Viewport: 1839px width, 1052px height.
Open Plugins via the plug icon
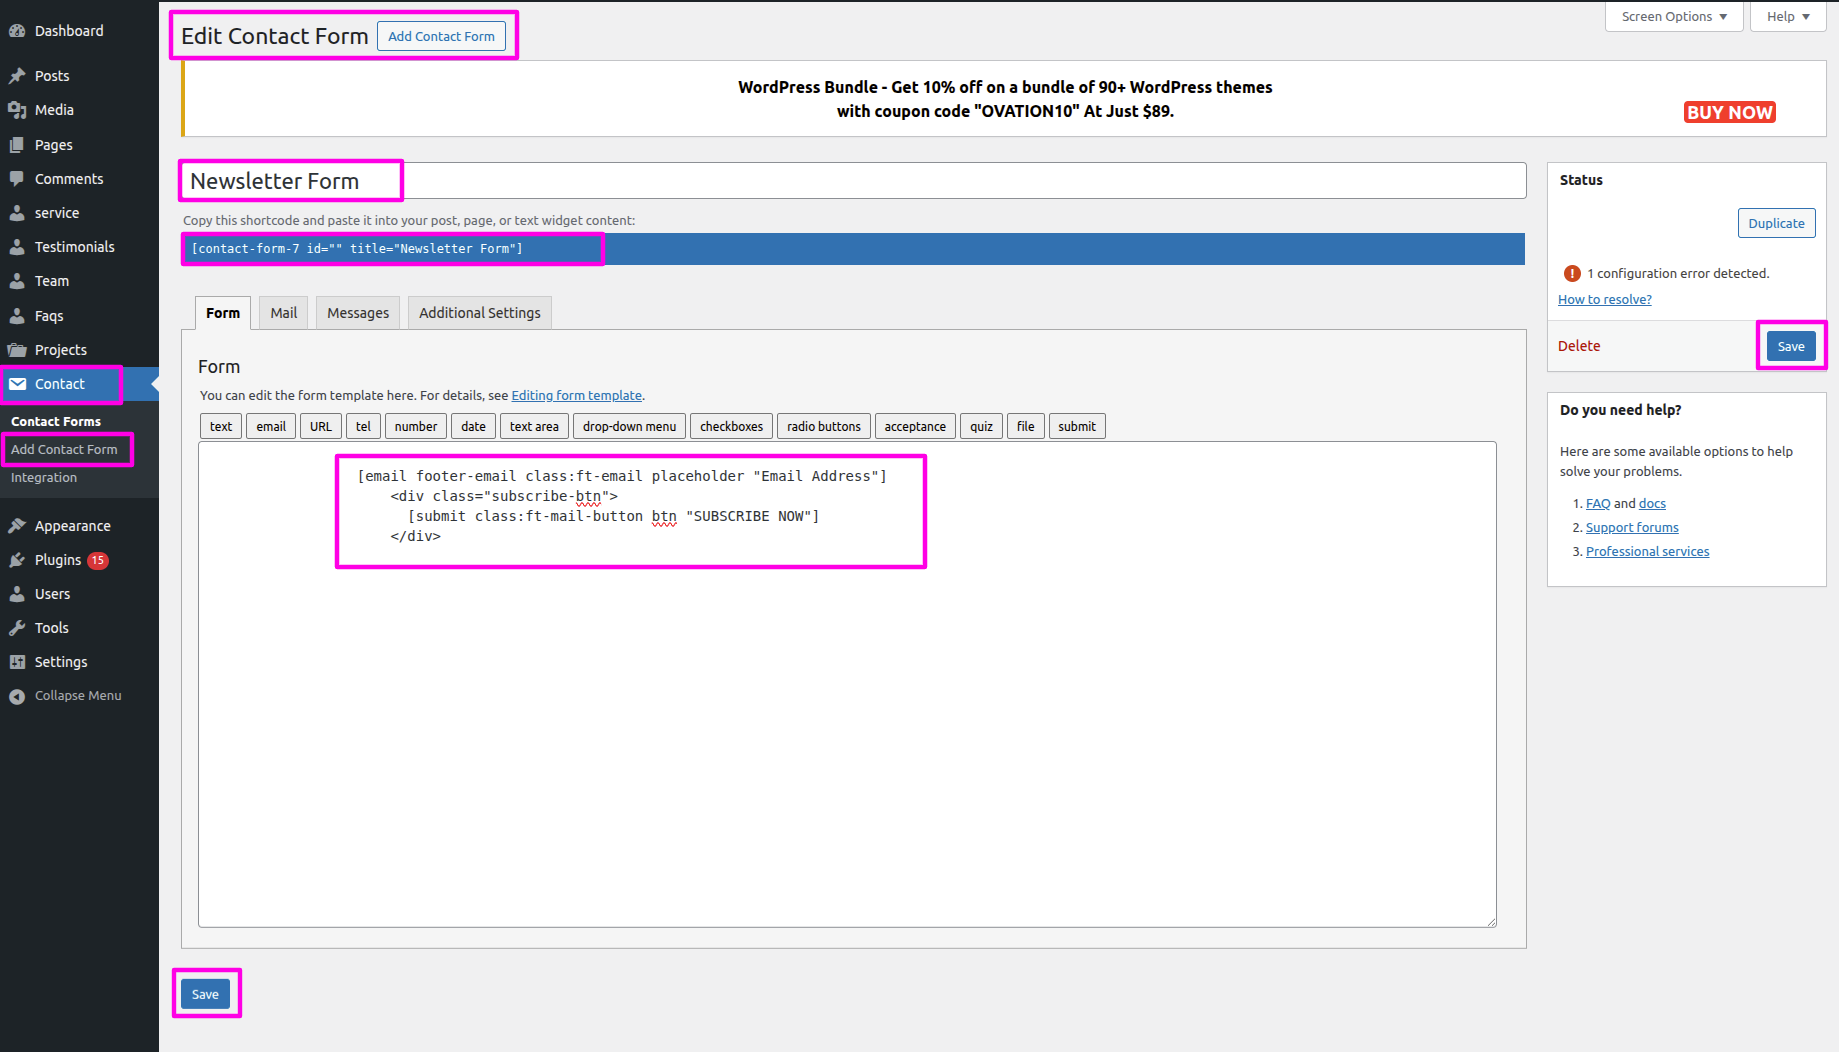click(17, 560)
